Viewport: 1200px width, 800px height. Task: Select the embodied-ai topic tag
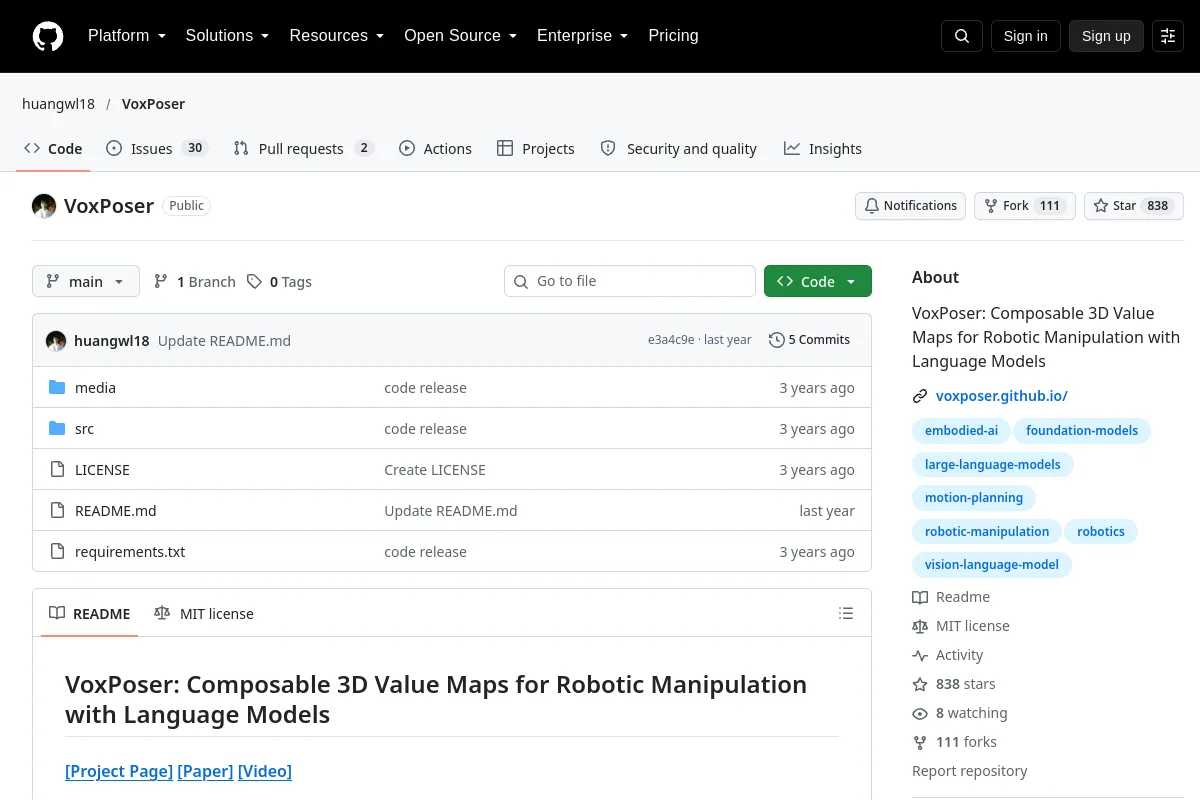click(x=961, y=431)
